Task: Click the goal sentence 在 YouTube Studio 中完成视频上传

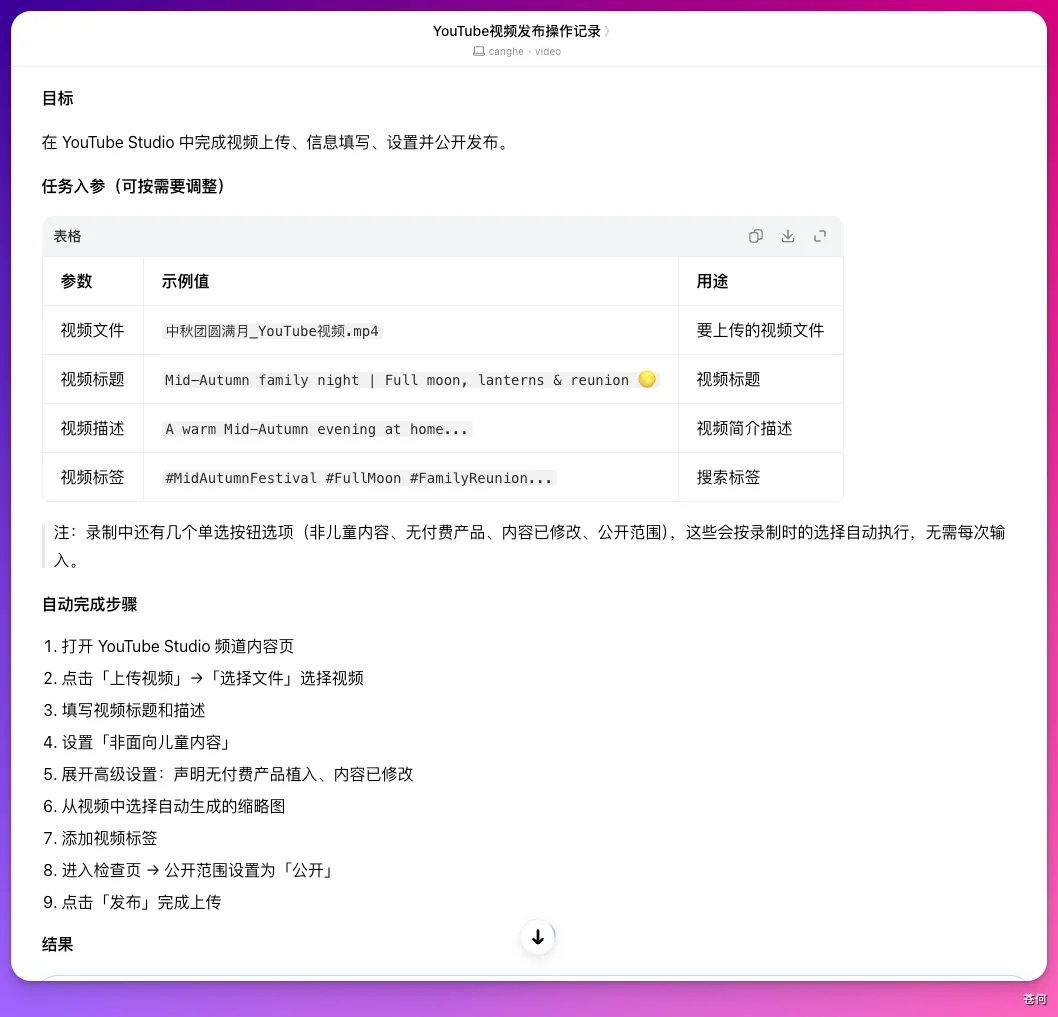Action: [277, 142]
